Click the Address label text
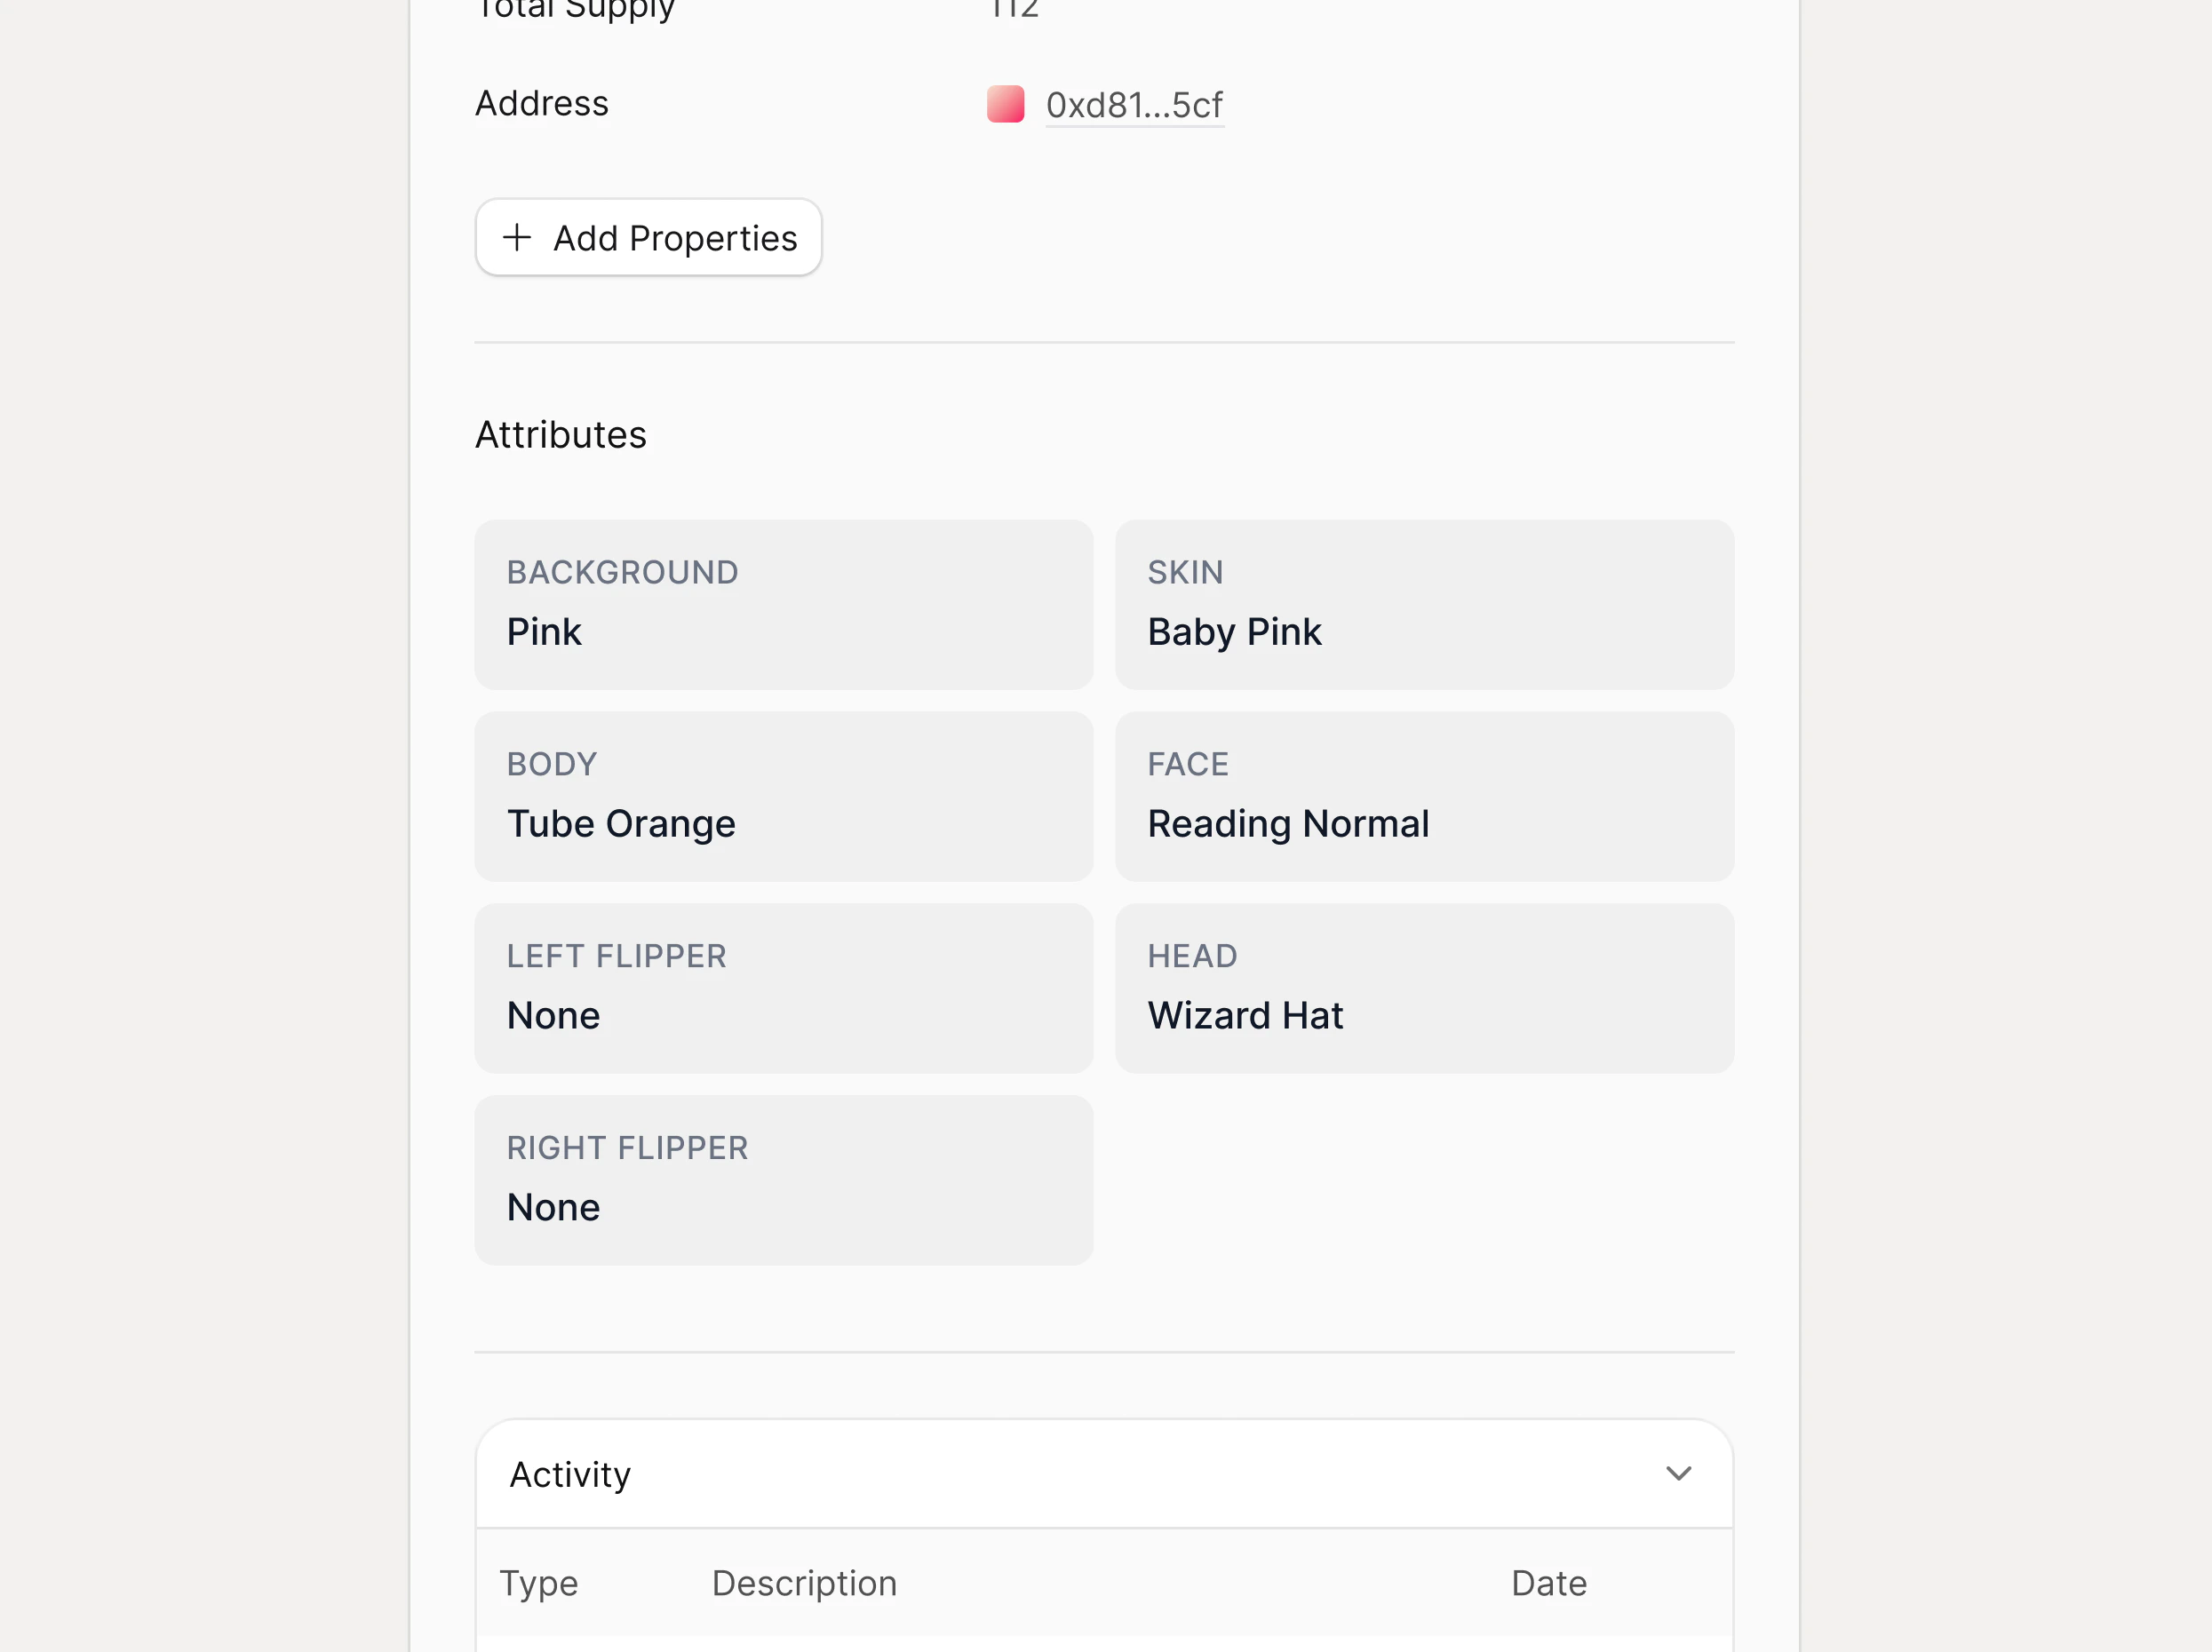 (x=541, y=103)
